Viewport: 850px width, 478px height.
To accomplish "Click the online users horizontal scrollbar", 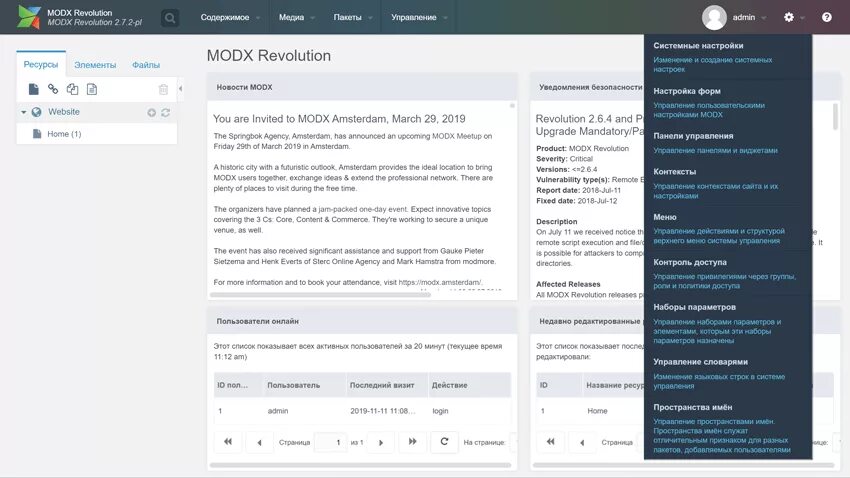I will pos(360,464).
